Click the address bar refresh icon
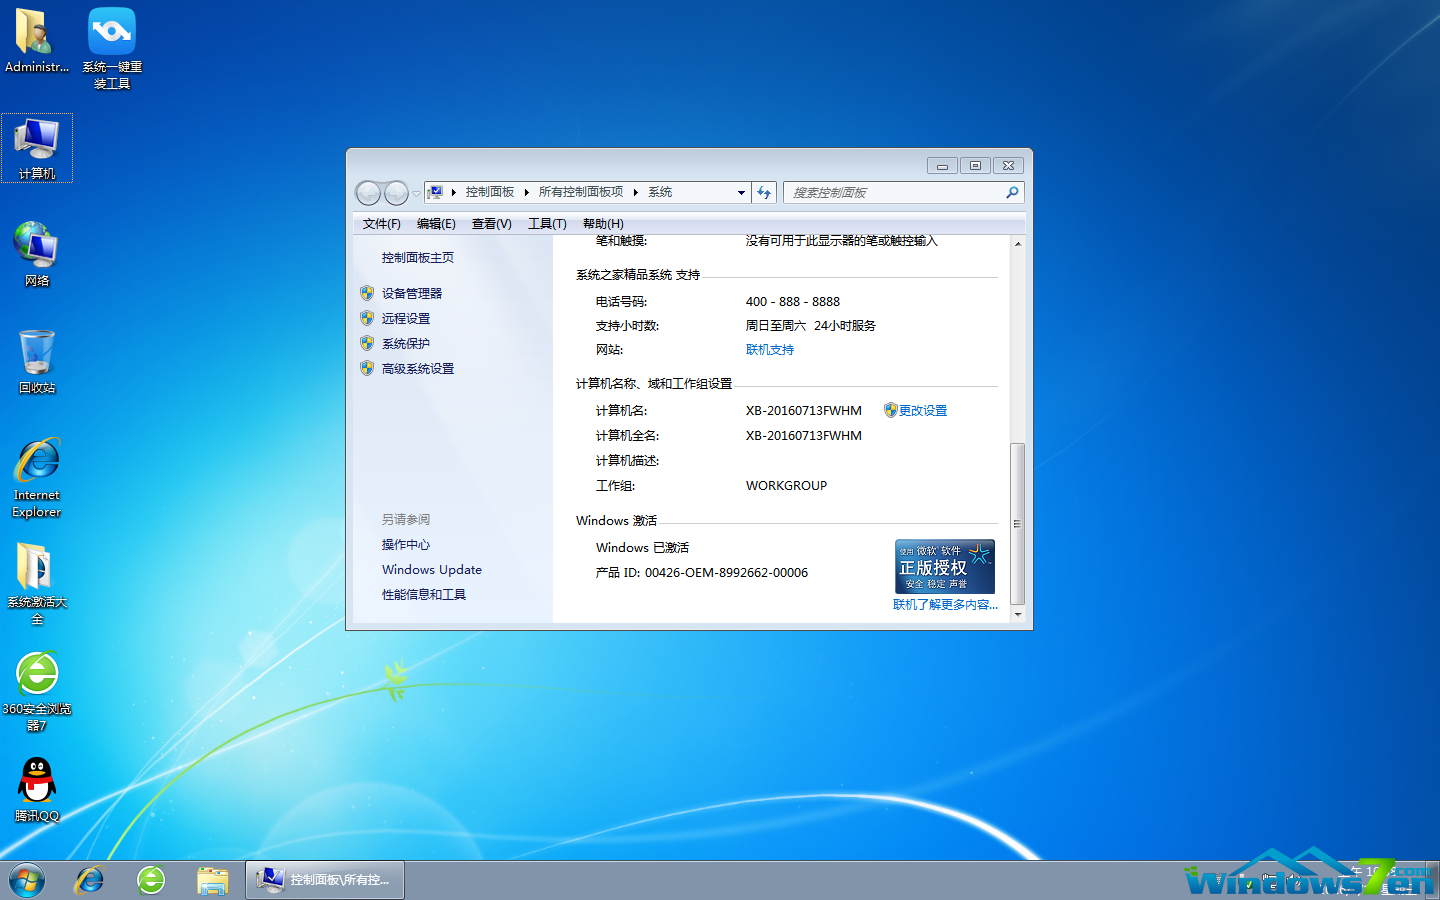 [764, 192]
